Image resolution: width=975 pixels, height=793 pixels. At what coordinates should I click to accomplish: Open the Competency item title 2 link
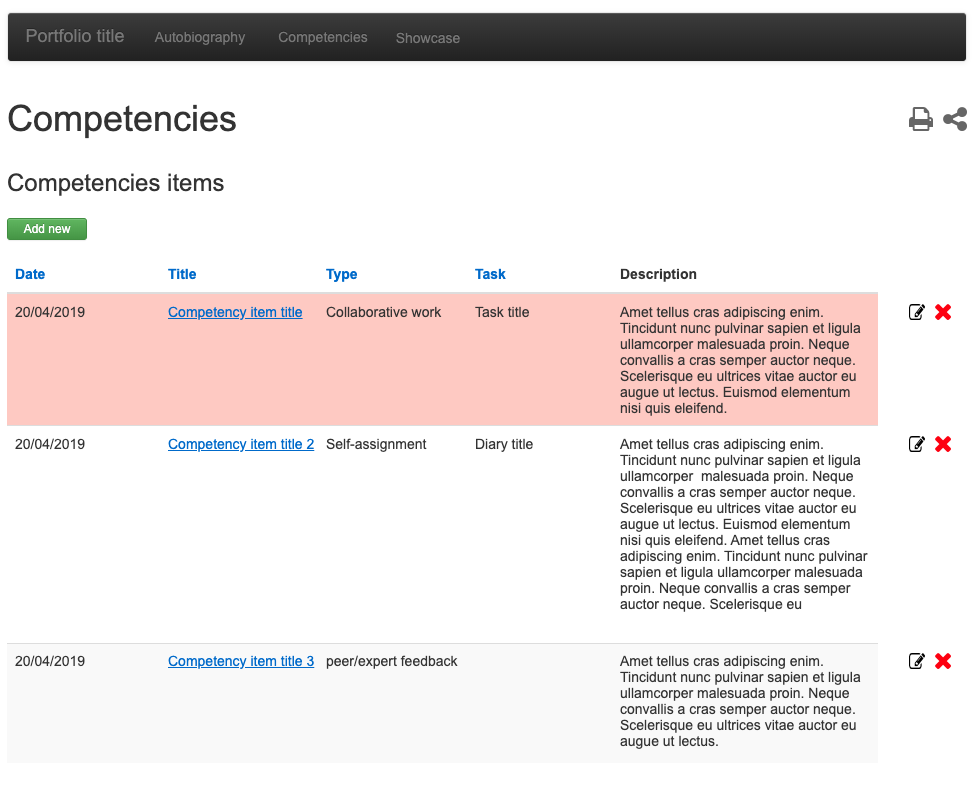click(x=241, y=445)
